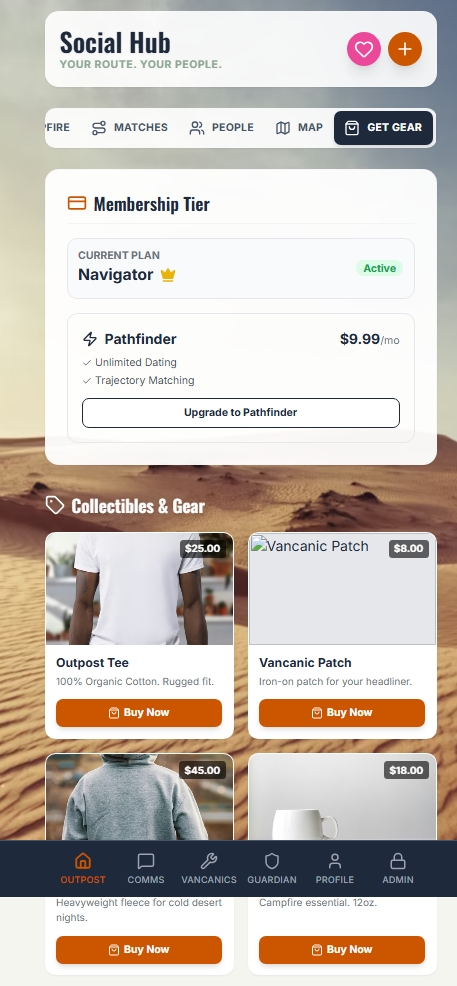Buy the fleece hoodie now

click(x=139, y=950)
